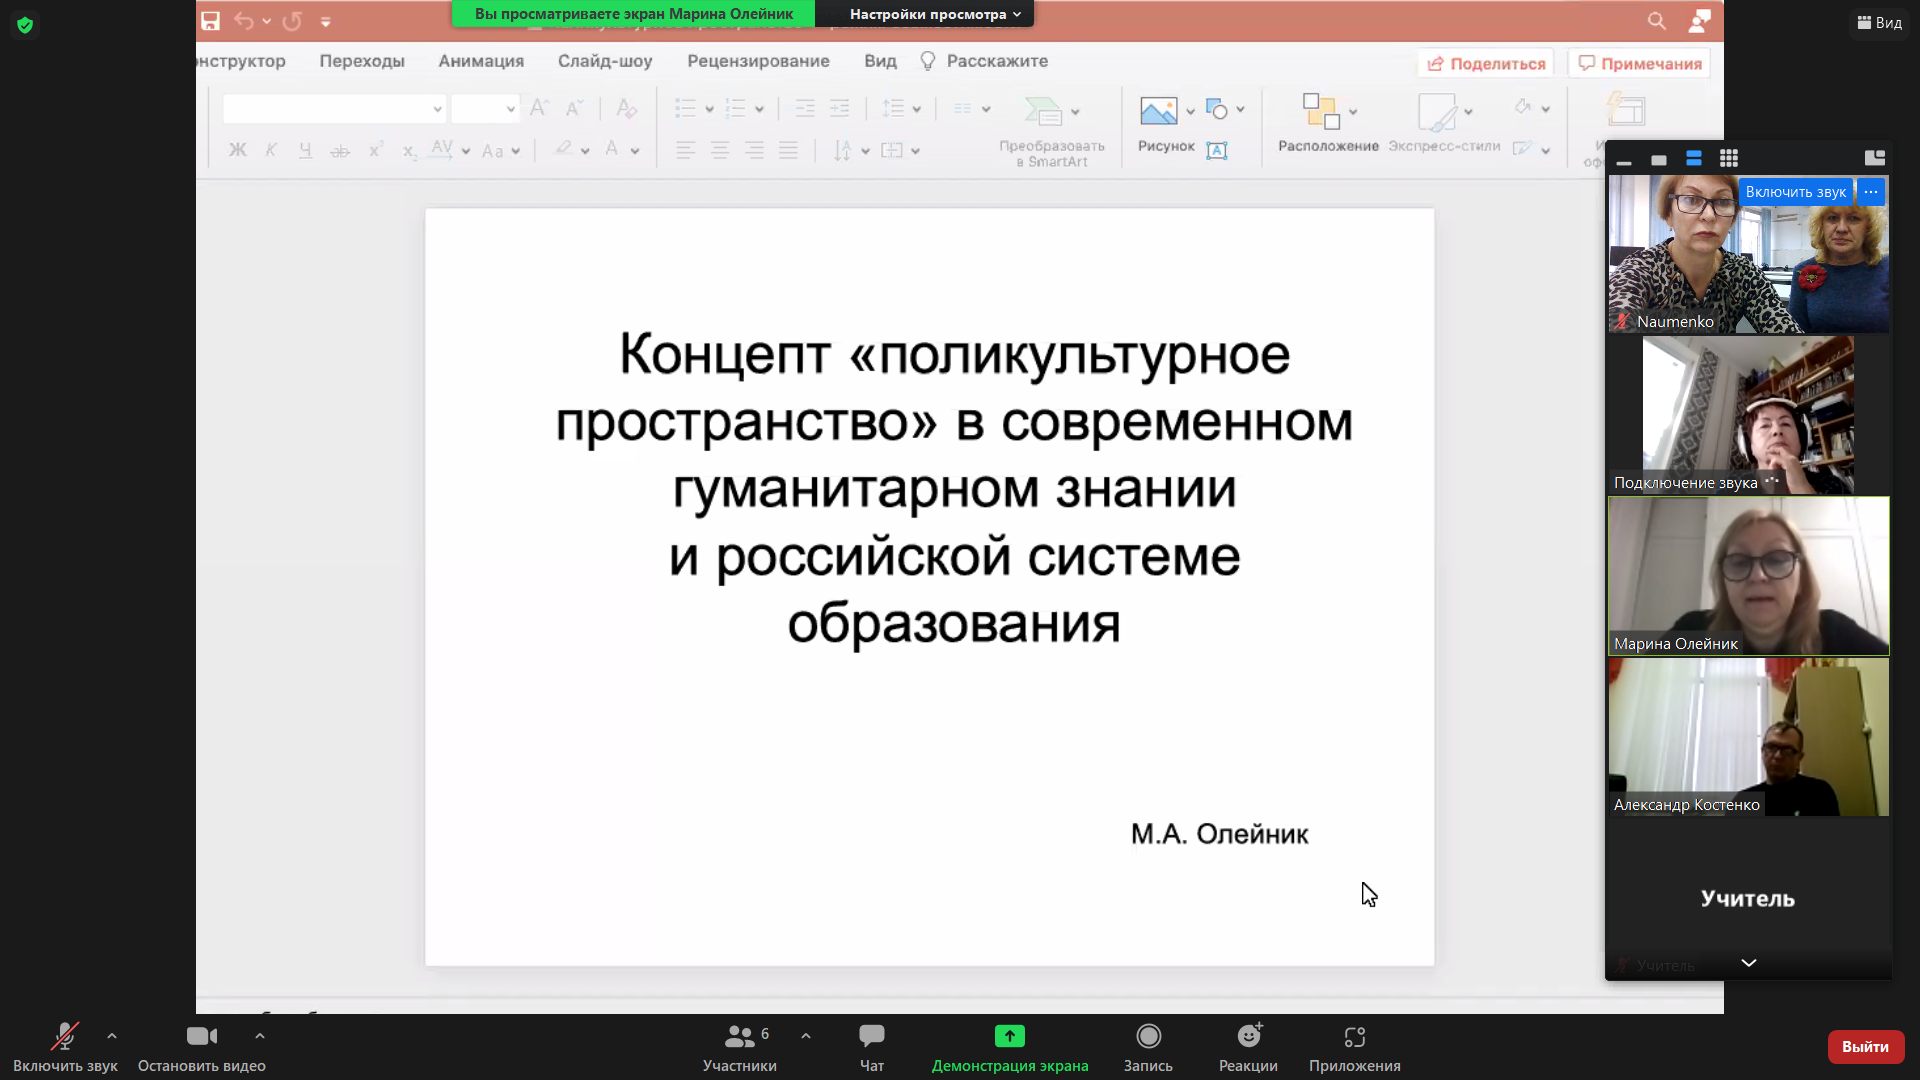Click Unmute on Naumenko's video tile

[1795, 192]
